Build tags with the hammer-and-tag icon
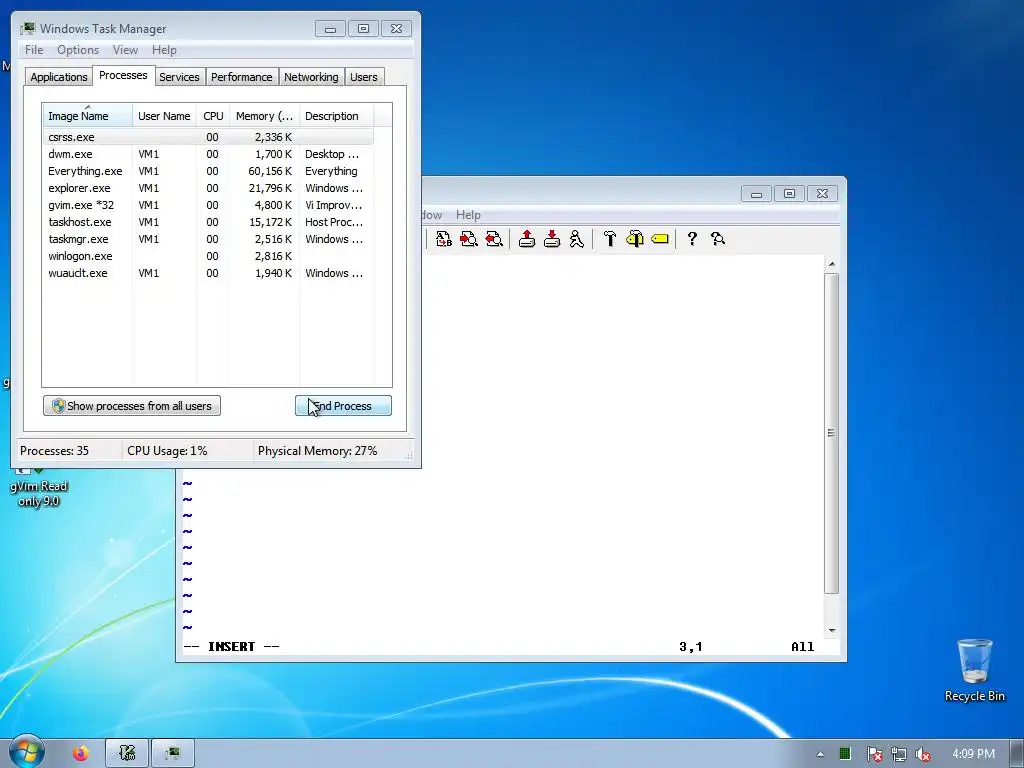Screen dimensions: 1024x768 pyautogui.click(x=635, y=239)
